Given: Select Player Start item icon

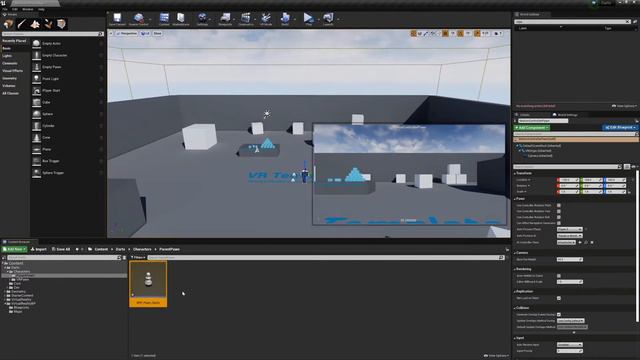Looking at the screenshot, I should coord(36,91).
